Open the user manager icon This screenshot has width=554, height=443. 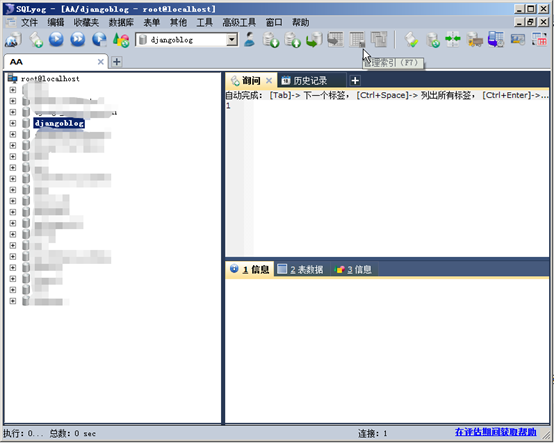tap(249, 39)
